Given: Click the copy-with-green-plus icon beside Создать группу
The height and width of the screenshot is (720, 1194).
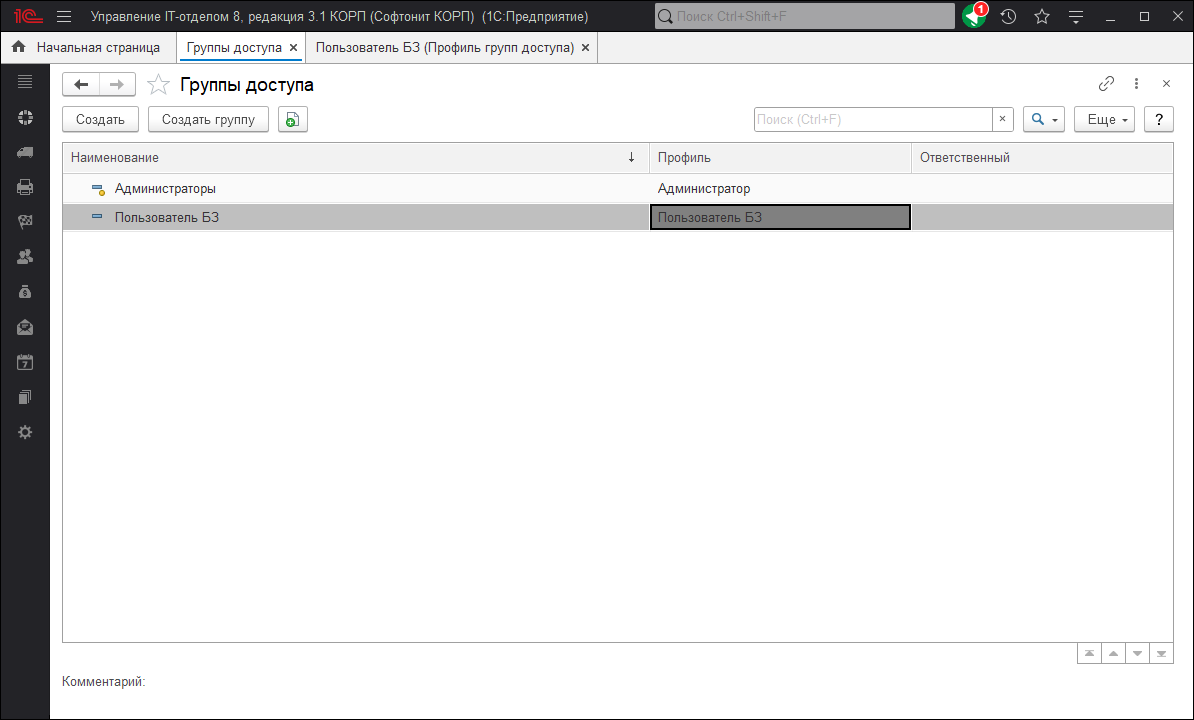Looking at the screenshot, I should tap(292, 120).
